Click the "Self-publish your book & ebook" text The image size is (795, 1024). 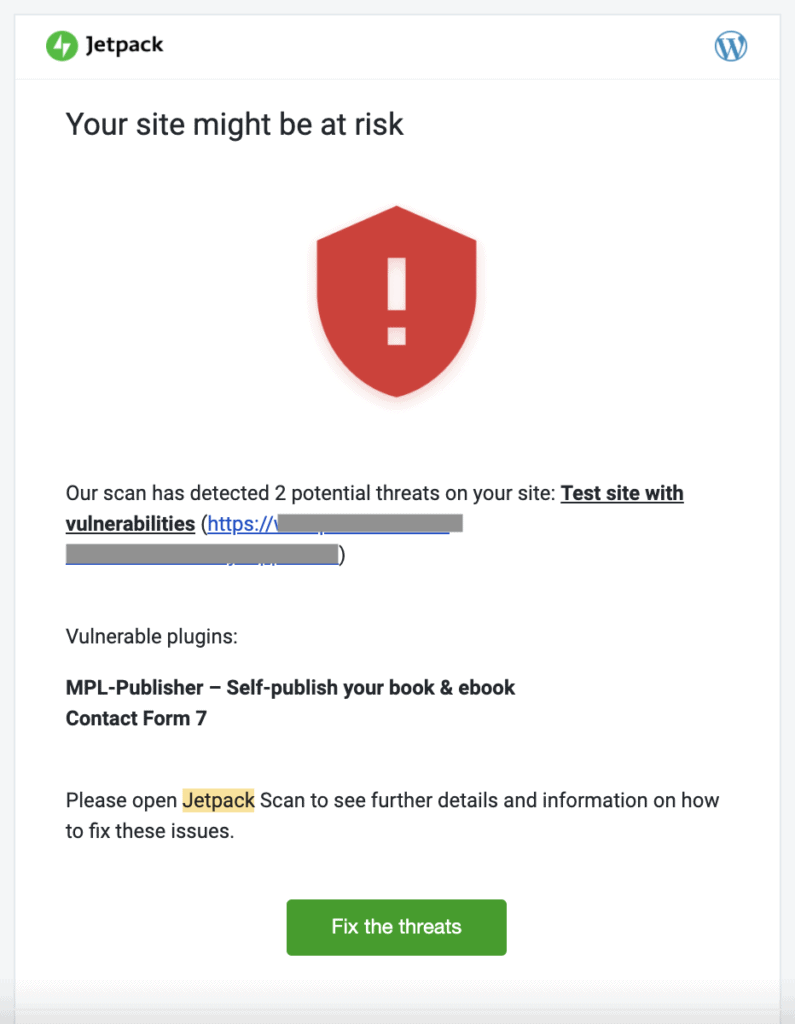(x=371, y=688)
